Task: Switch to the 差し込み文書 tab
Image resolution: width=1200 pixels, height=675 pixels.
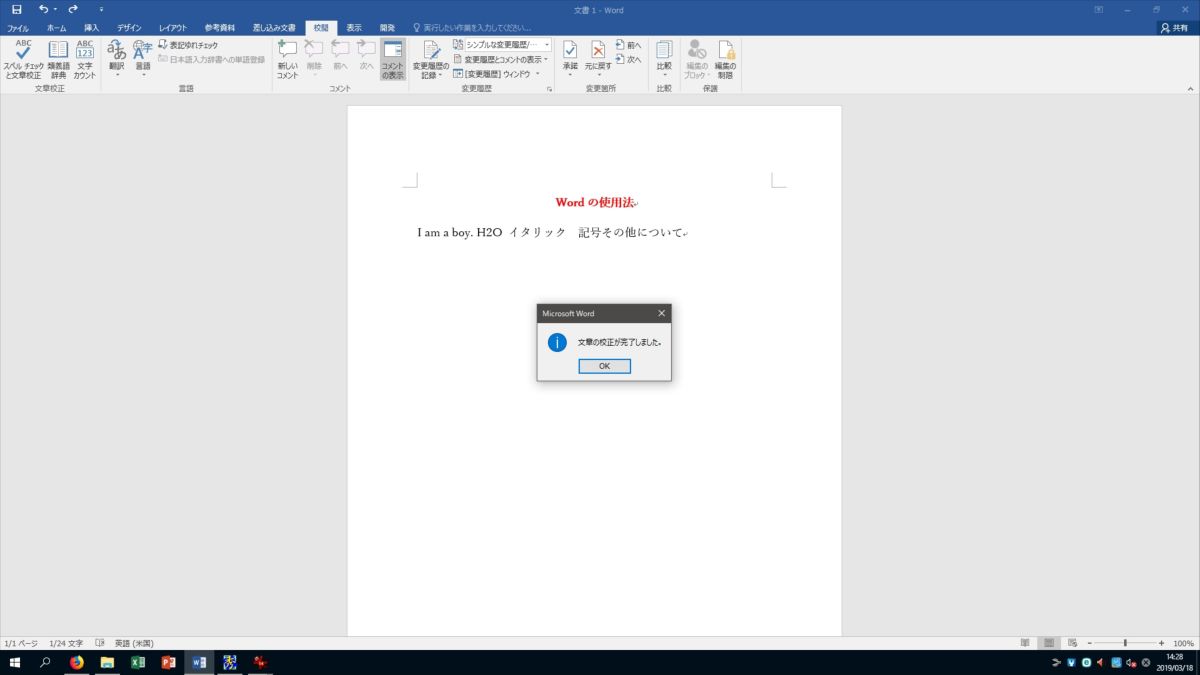Action: click(x=273, y=28)
